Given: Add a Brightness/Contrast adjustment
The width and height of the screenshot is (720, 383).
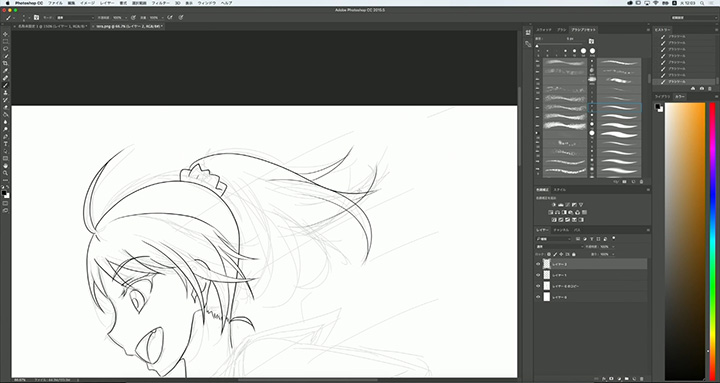Looking at the screenshot, I should 554,205.
